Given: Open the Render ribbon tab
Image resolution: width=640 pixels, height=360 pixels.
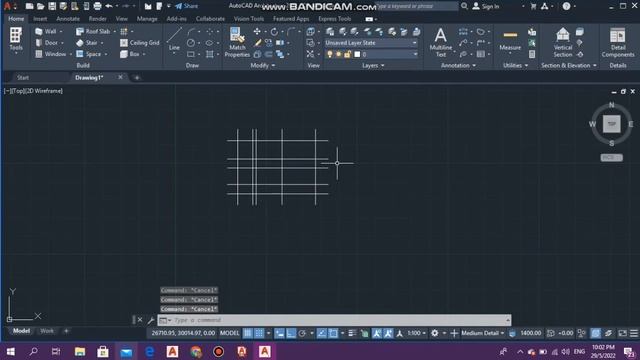Looking at the screenshot, I should [x=97, y=19].
